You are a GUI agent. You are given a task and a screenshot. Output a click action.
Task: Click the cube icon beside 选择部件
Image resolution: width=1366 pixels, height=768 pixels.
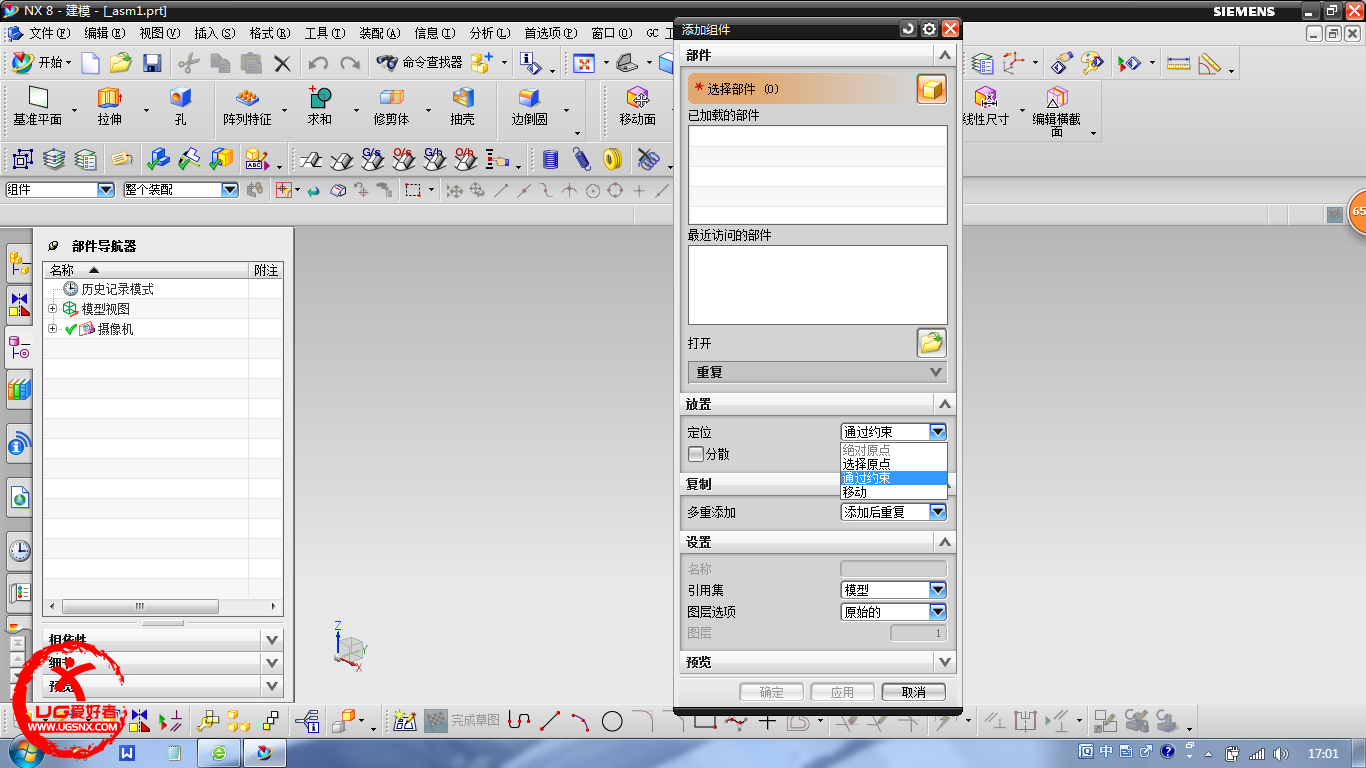pos(931,89)
